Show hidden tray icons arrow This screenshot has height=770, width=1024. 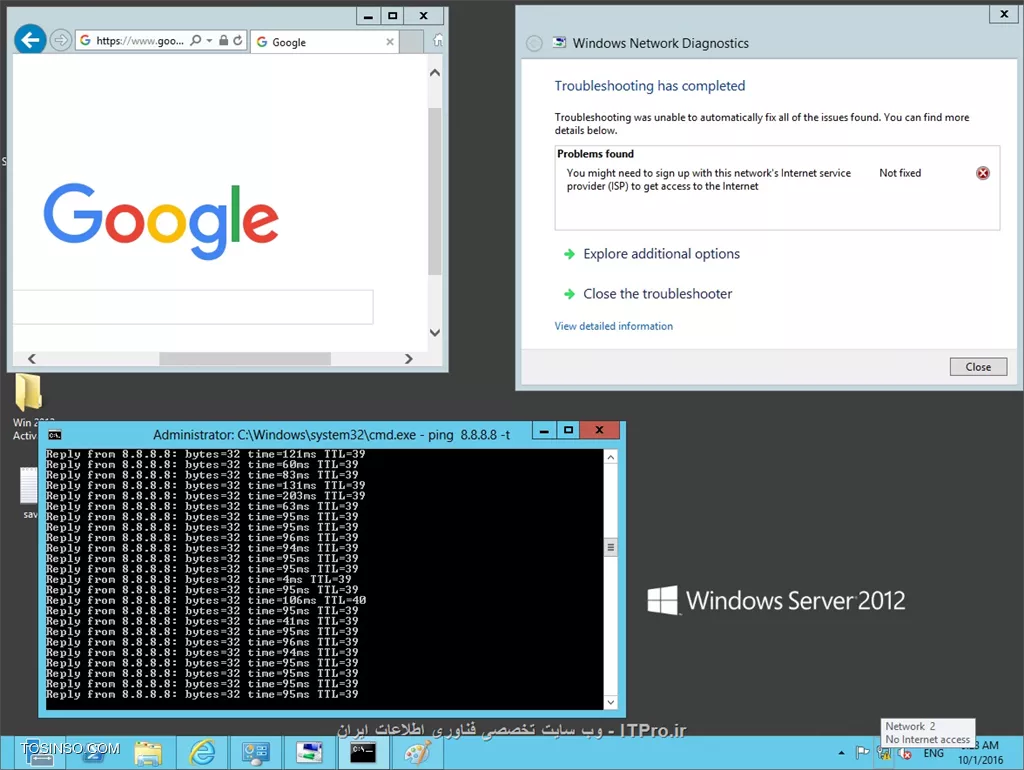coord(841,753)
